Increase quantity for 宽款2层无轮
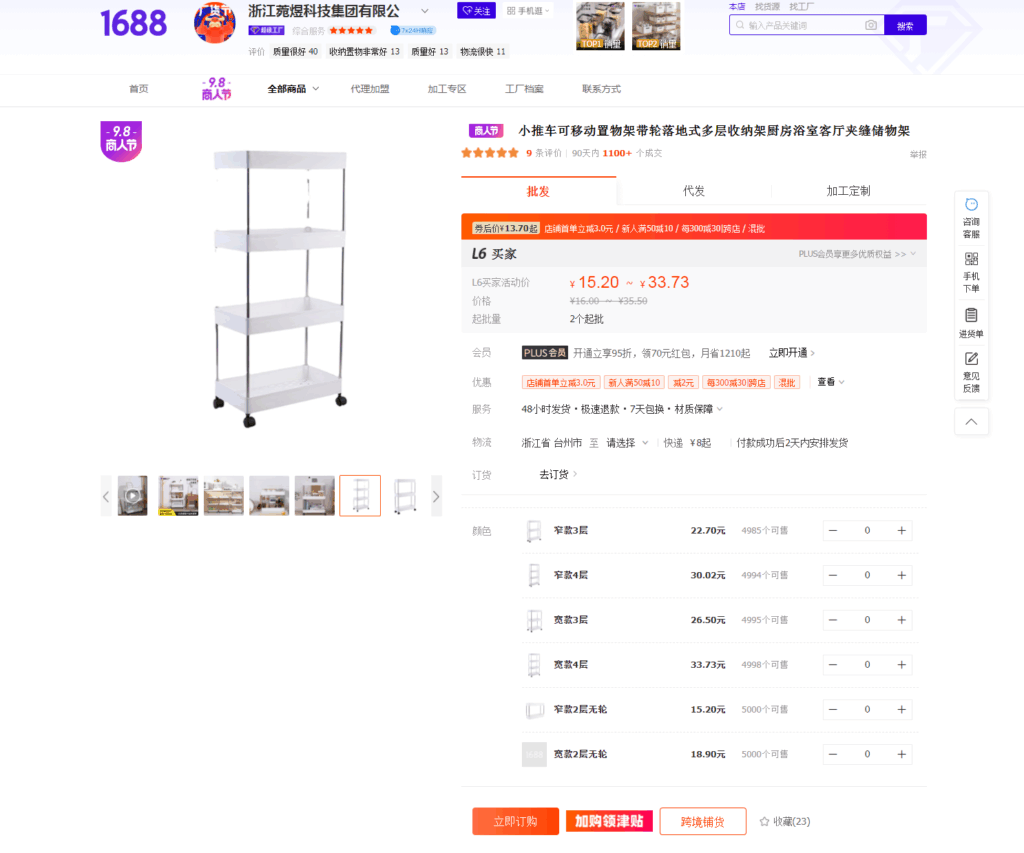 (901, 754)
